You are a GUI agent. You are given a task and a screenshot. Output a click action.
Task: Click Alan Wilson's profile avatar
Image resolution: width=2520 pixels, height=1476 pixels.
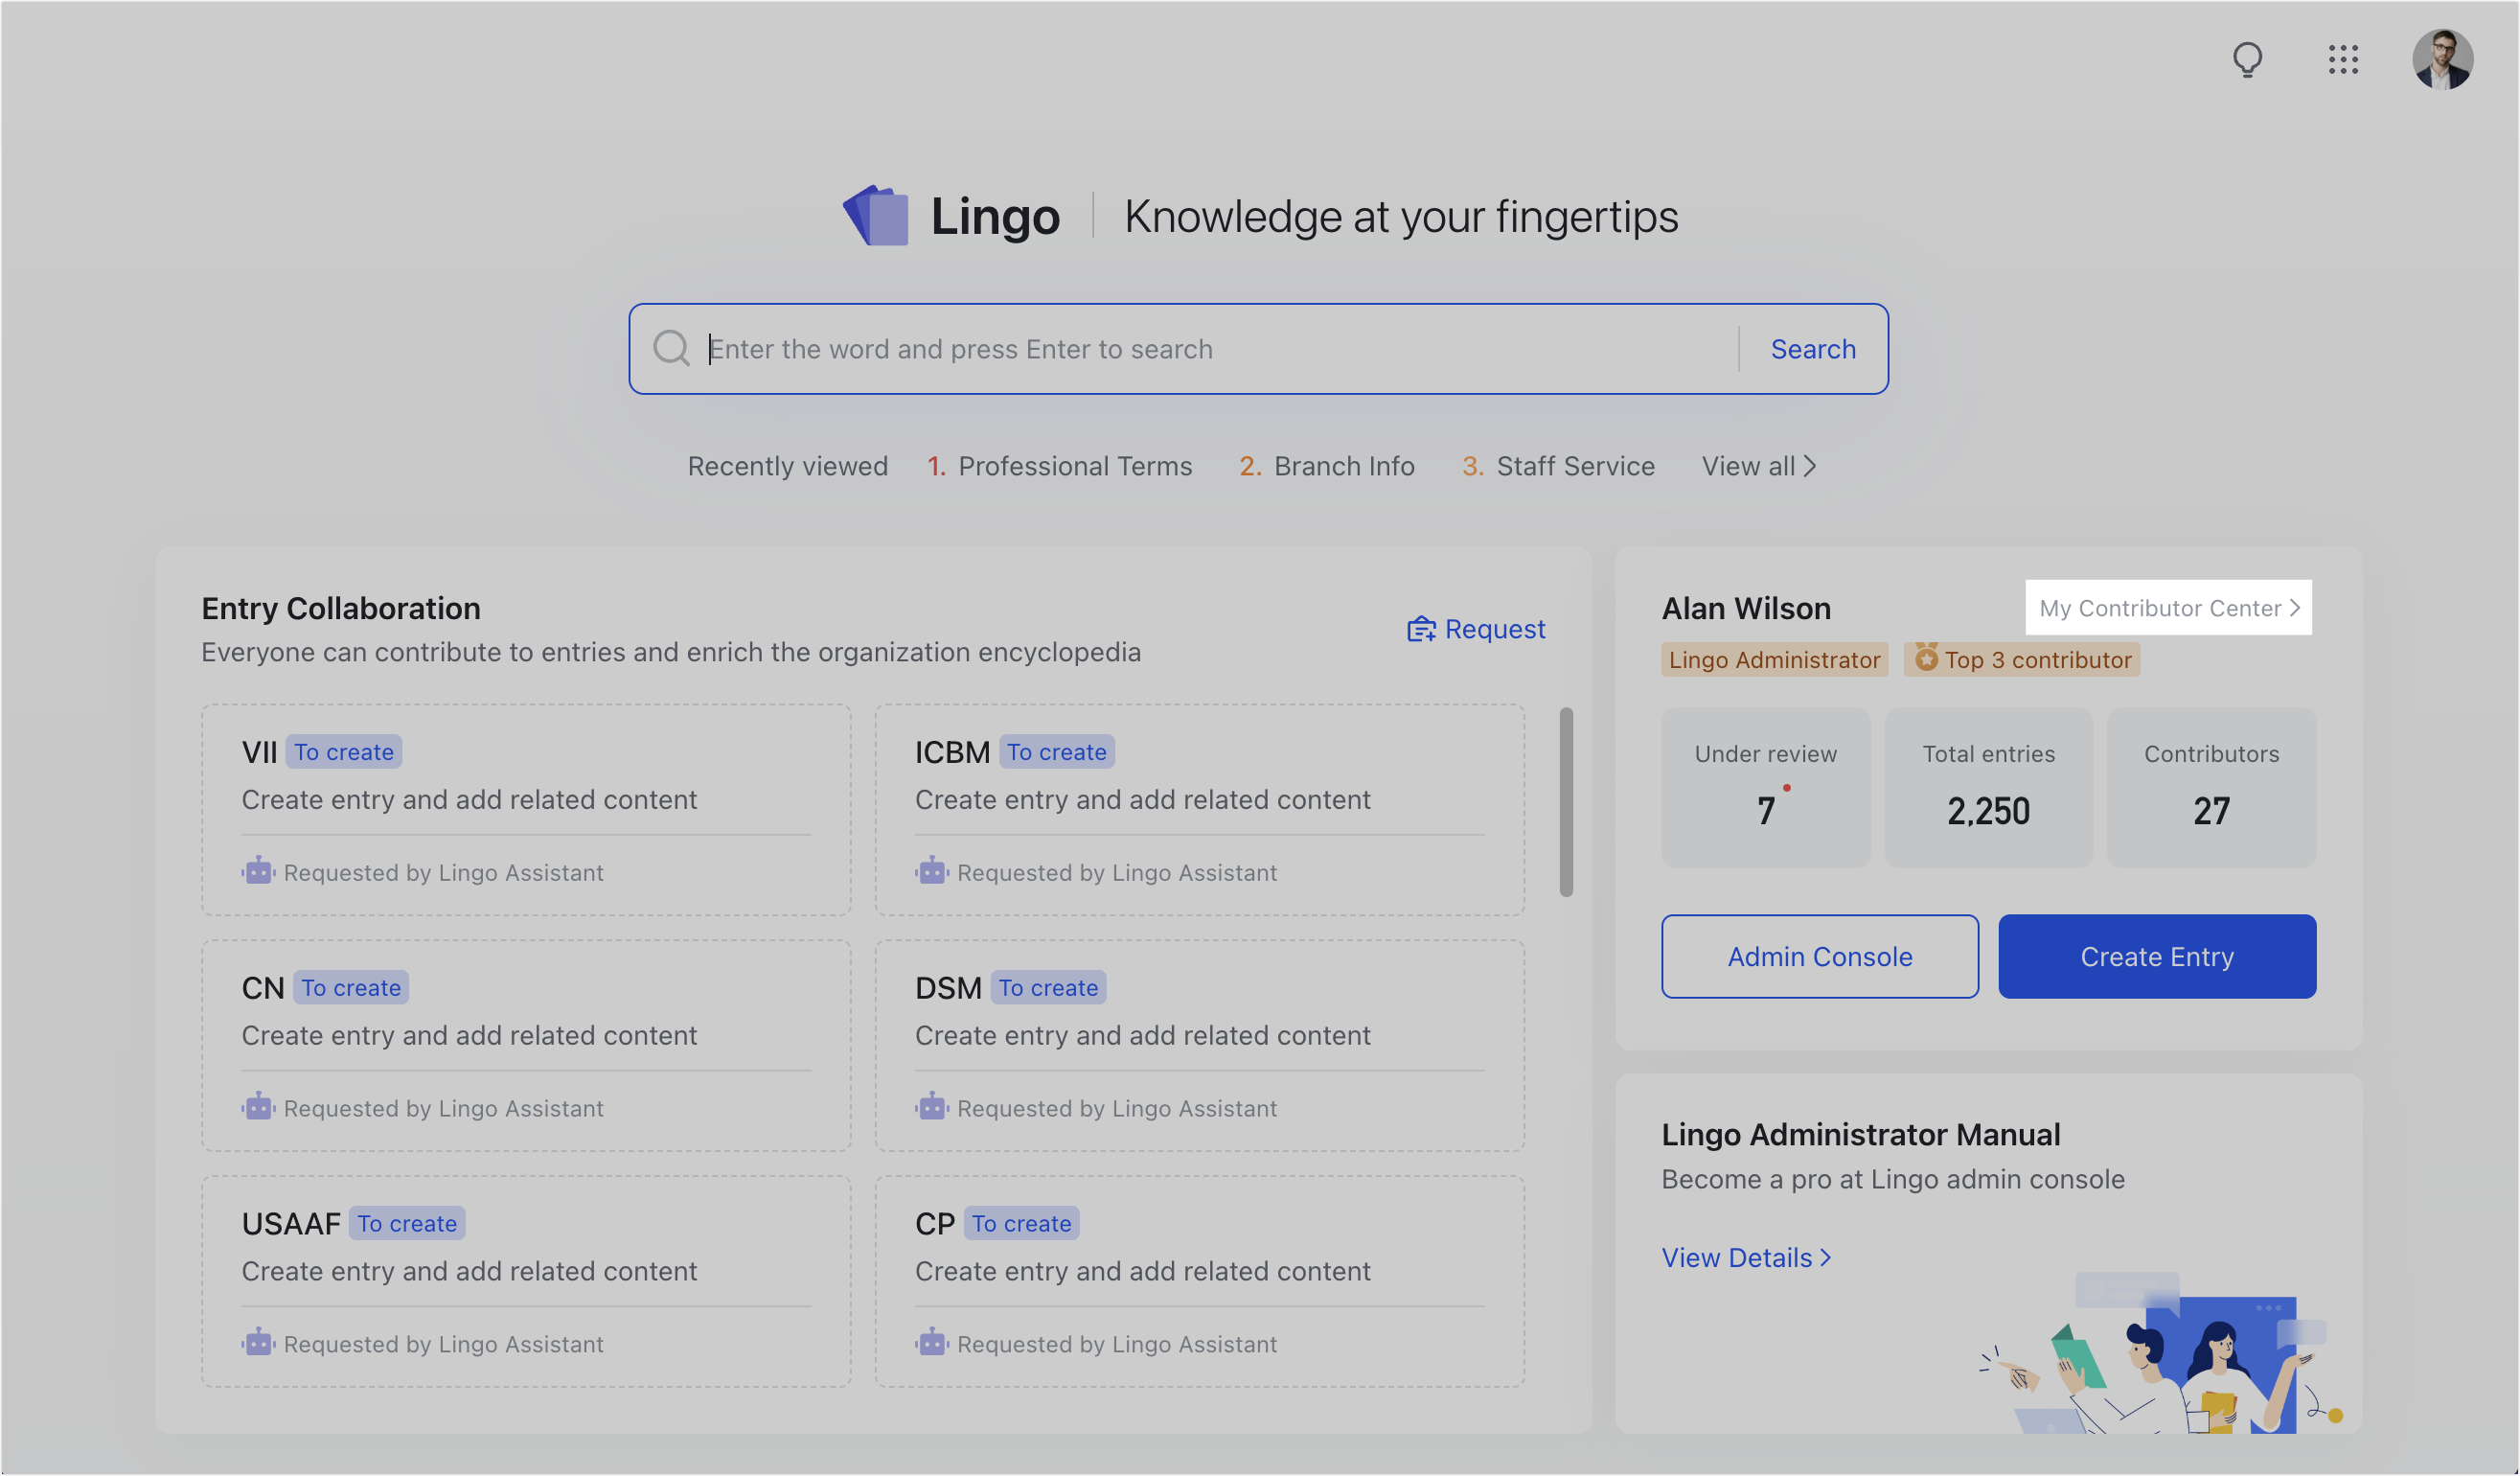tap(2443, 59)
